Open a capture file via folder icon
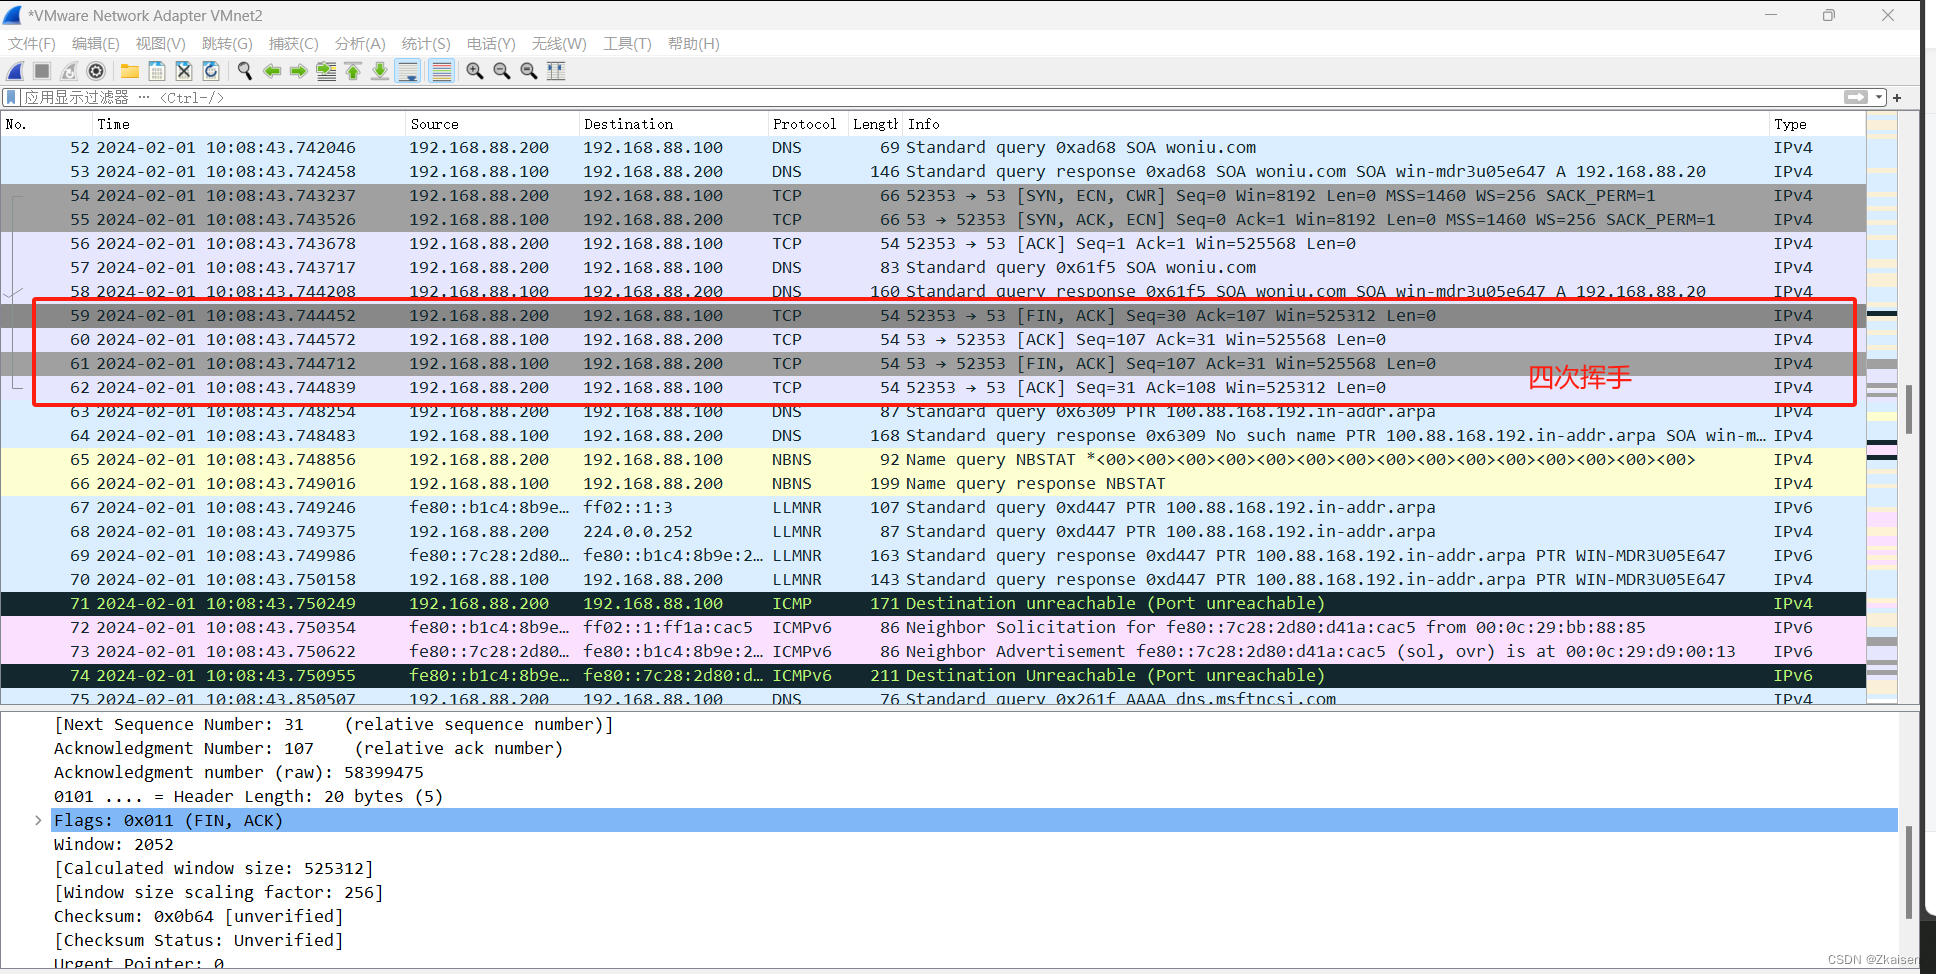 point(130,71)
